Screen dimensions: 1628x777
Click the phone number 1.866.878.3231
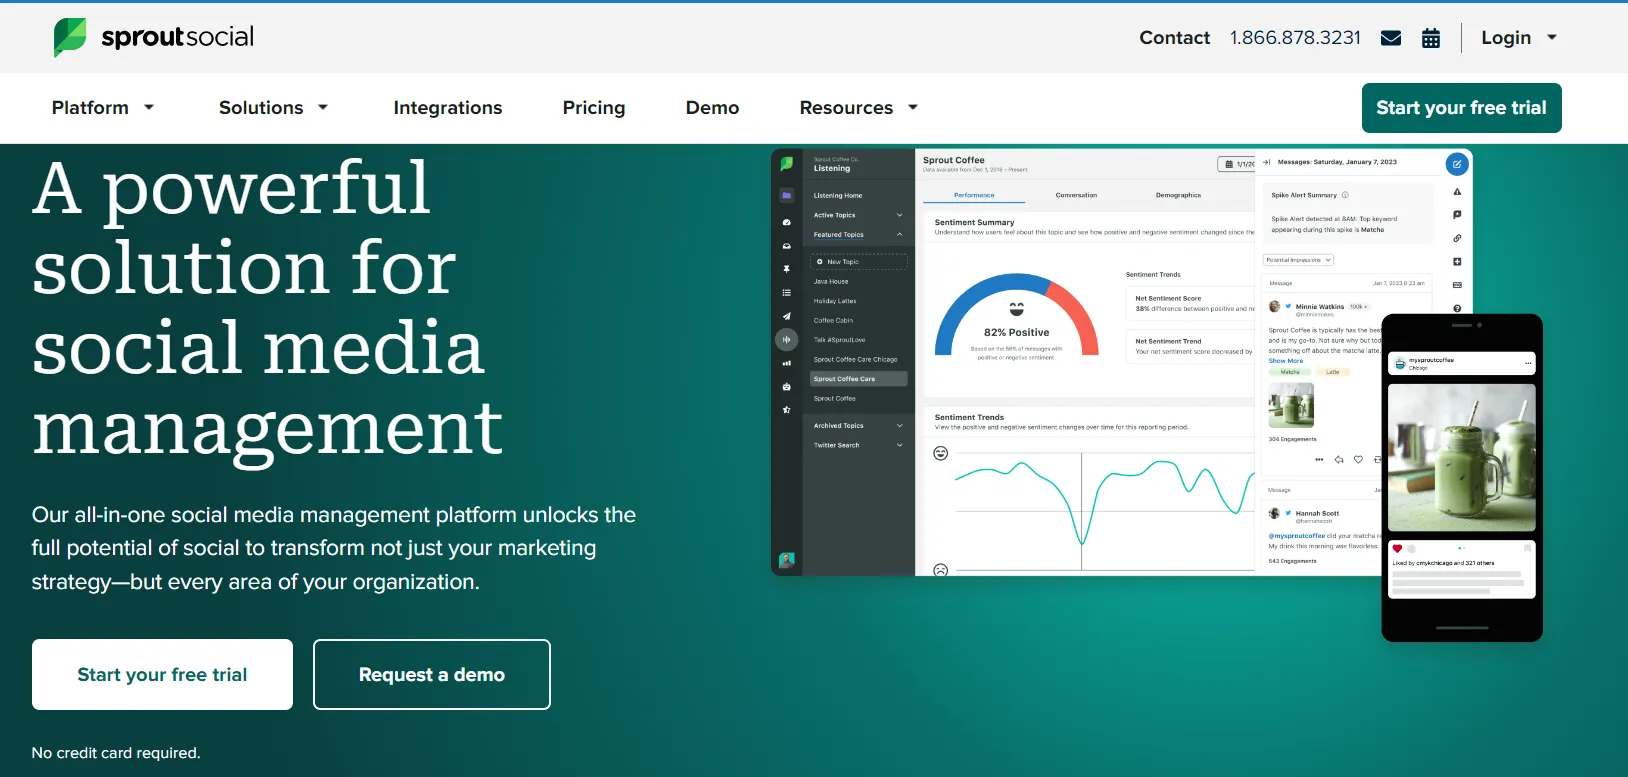1295,38
